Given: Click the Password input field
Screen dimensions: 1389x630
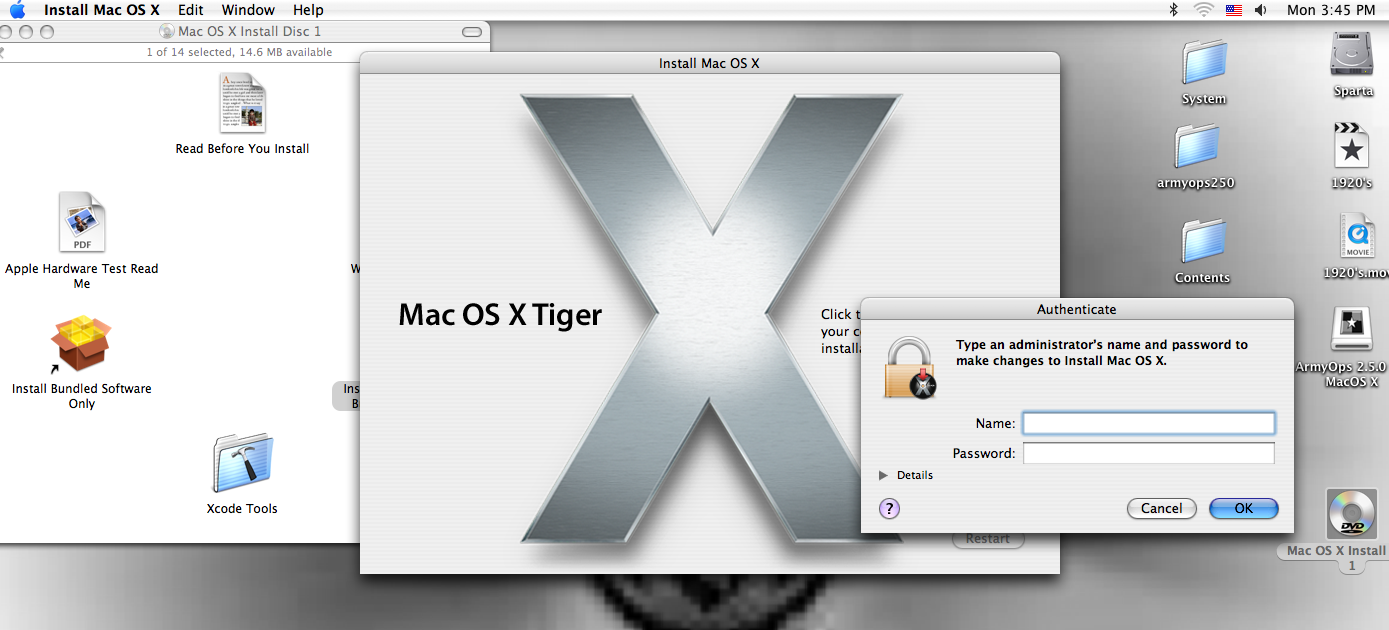Looking at the screenshot, I should click(x=1148, y=453).
